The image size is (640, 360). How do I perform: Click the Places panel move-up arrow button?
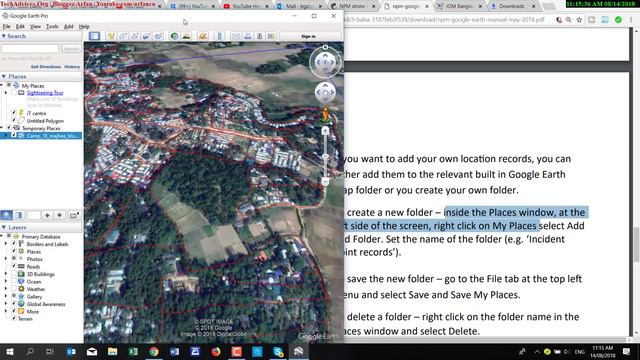47,215
